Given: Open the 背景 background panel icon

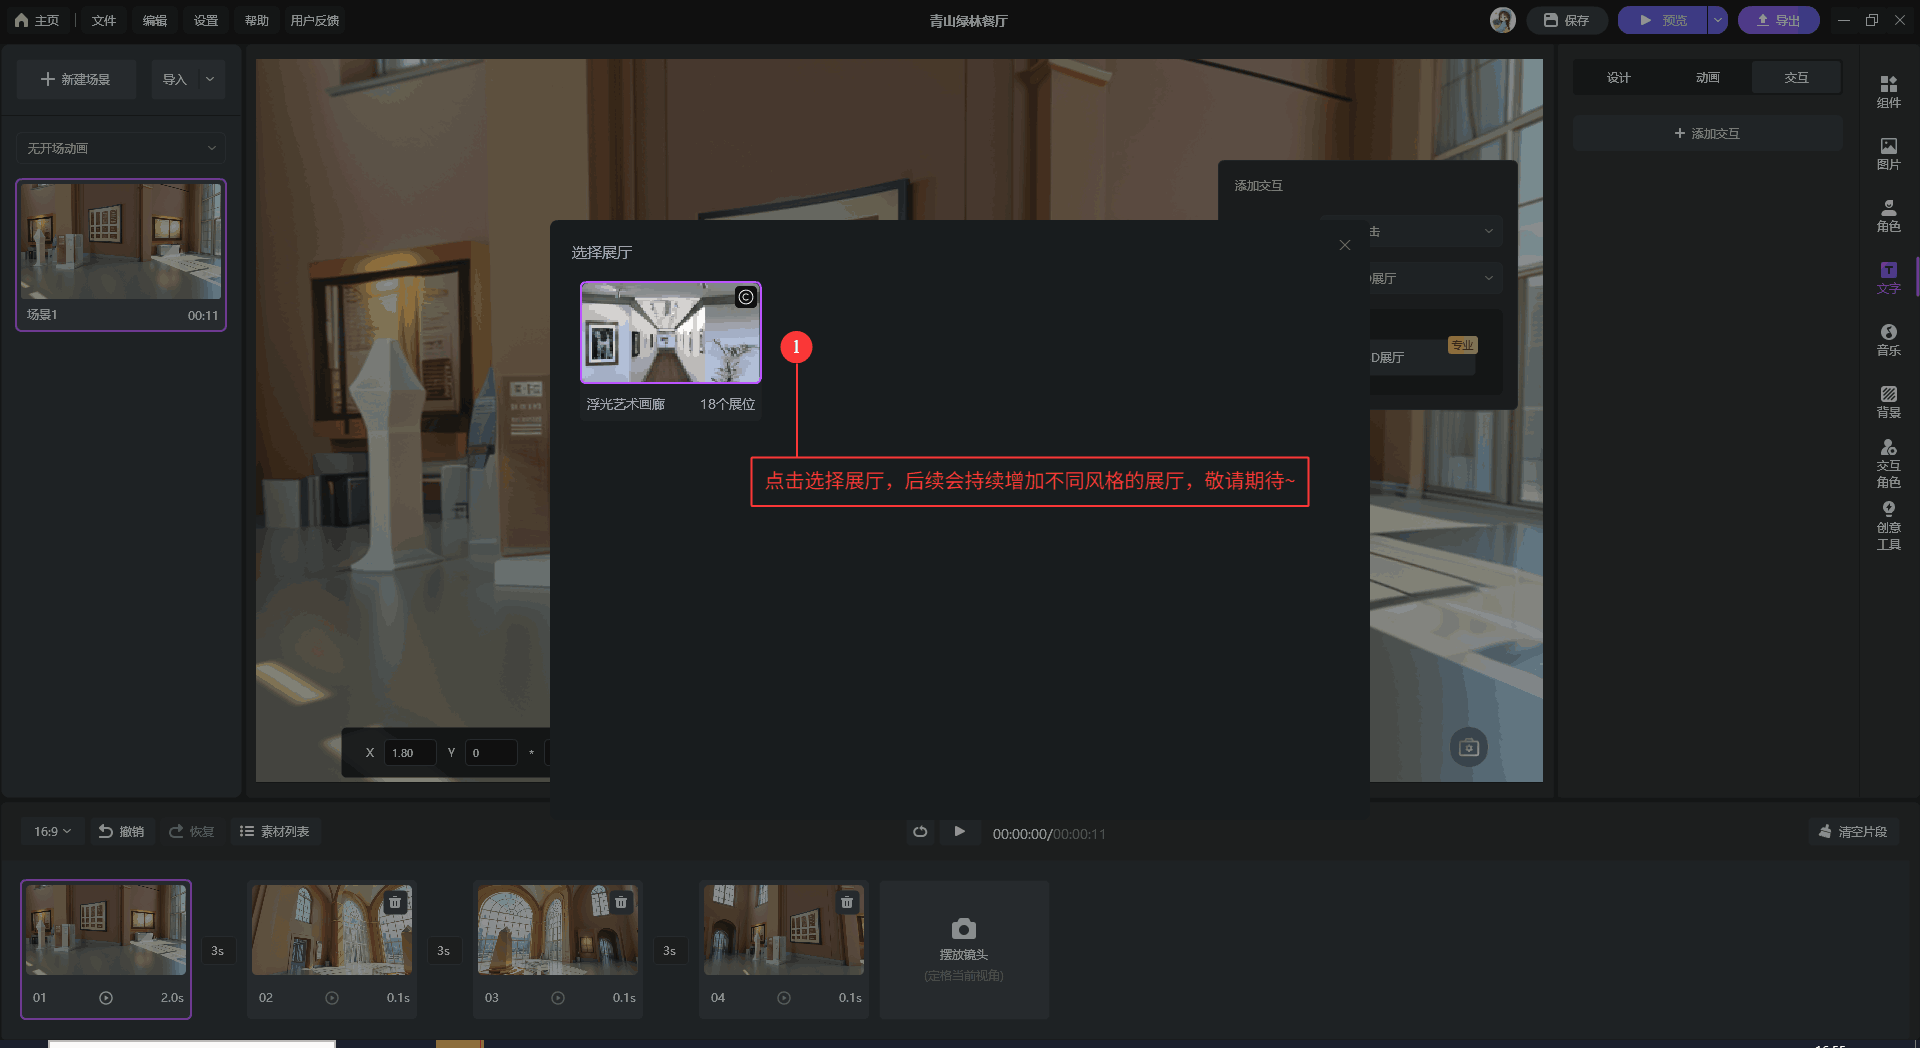Looking at the screenshot, I should tap(1888, 401).
